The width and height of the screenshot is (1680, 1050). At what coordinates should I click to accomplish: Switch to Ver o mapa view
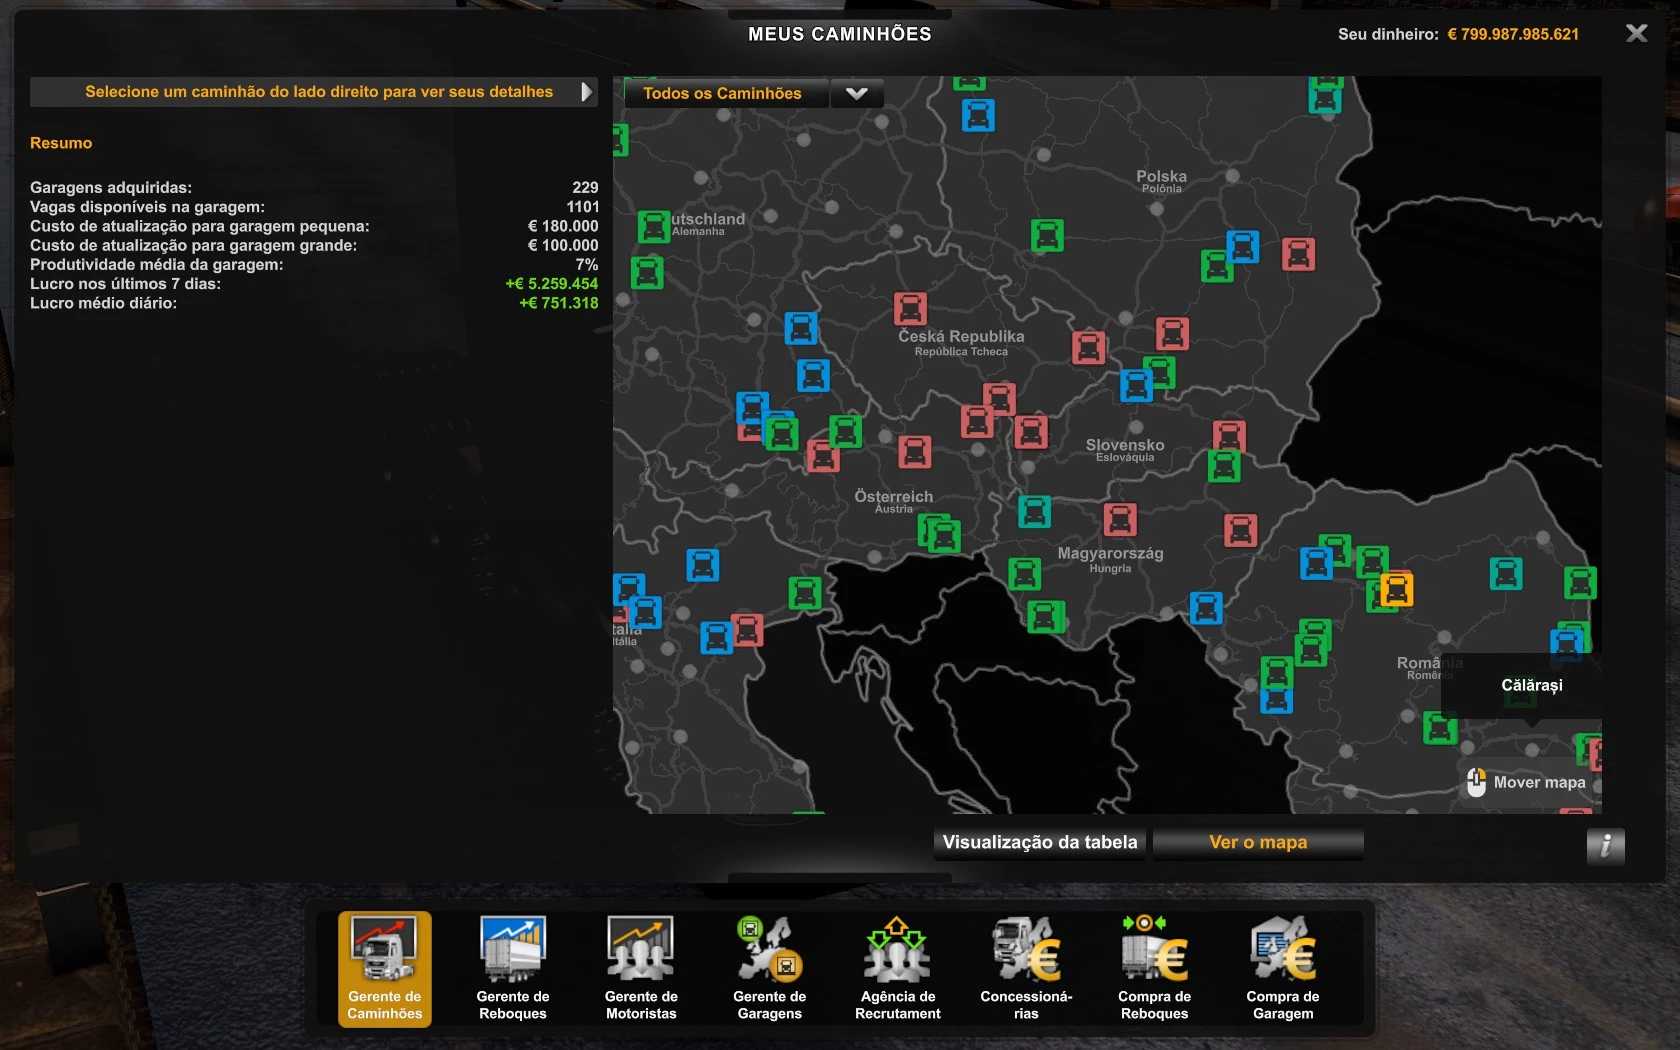coord(1257,842)
